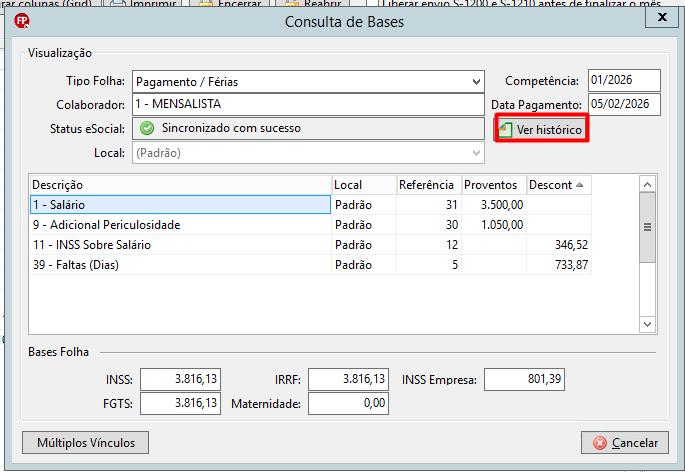Click the INSS base field 3.816,13
This screenshot has height=472, width=685.
[180, 379]
